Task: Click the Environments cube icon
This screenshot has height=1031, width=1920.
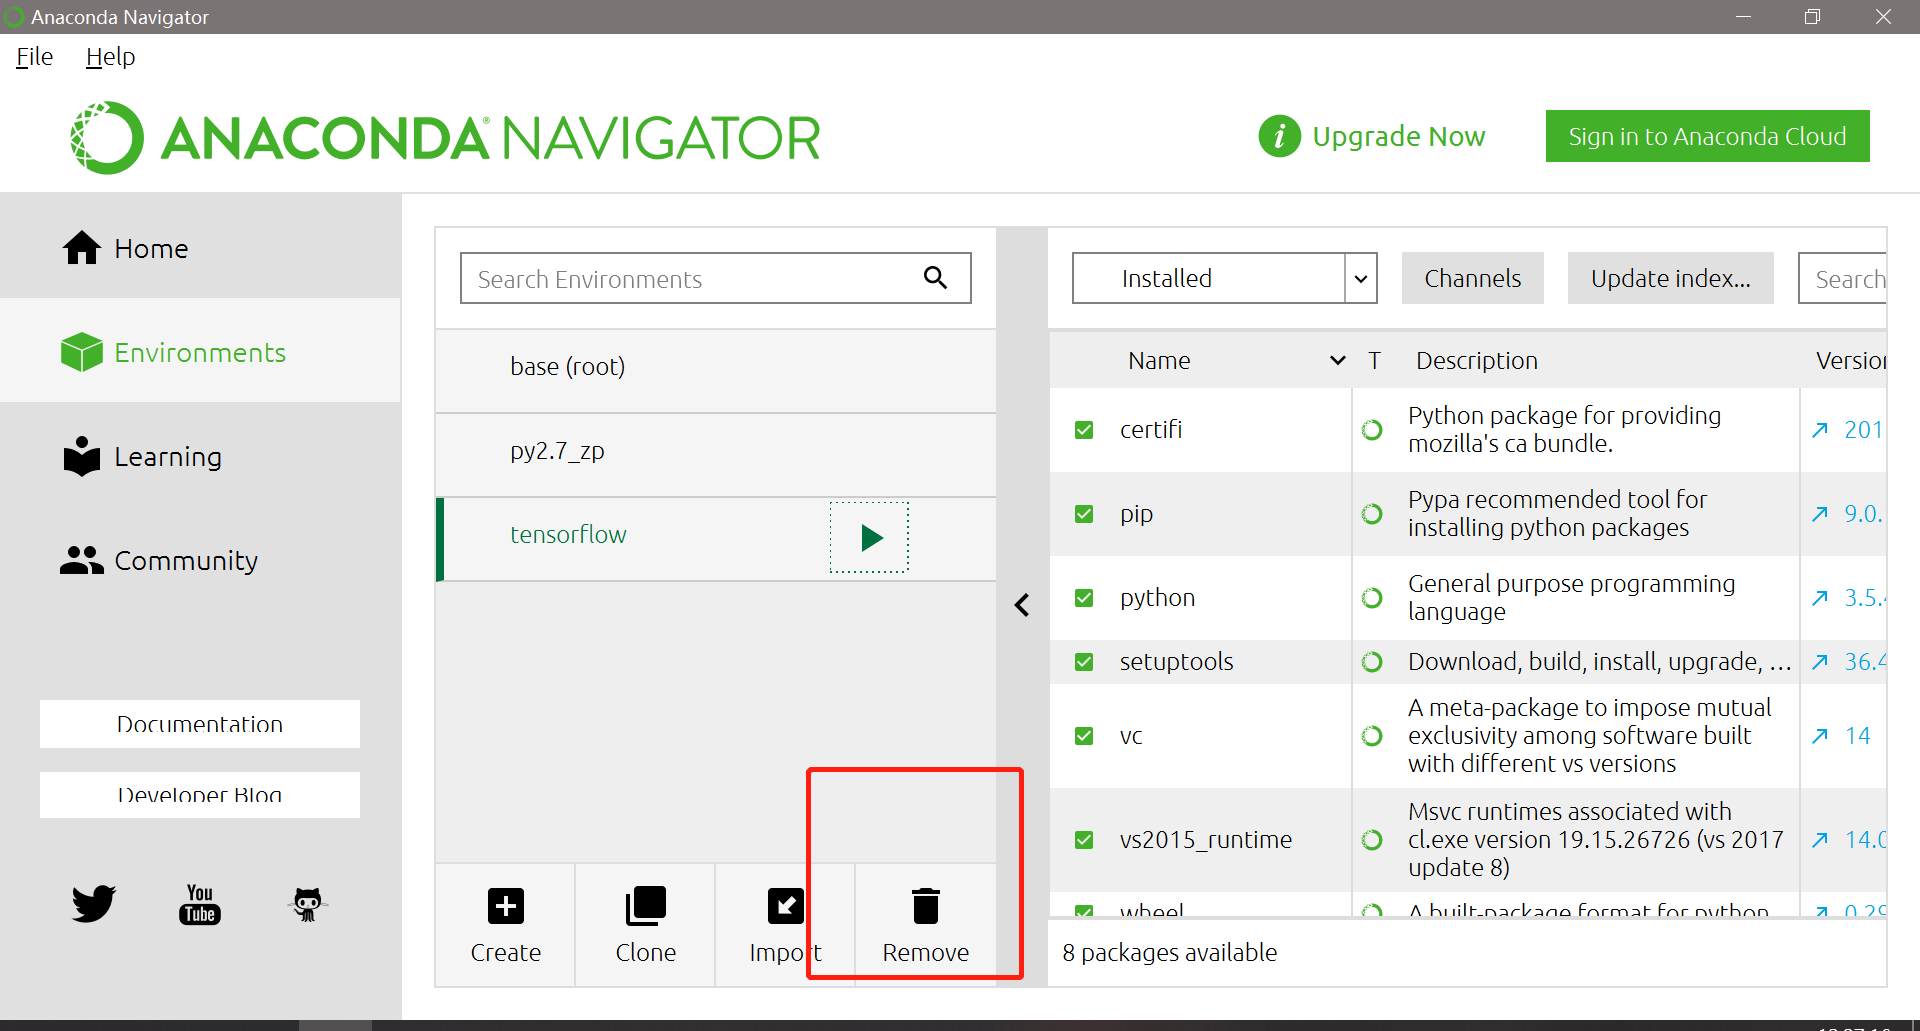Action: (82, 352)
